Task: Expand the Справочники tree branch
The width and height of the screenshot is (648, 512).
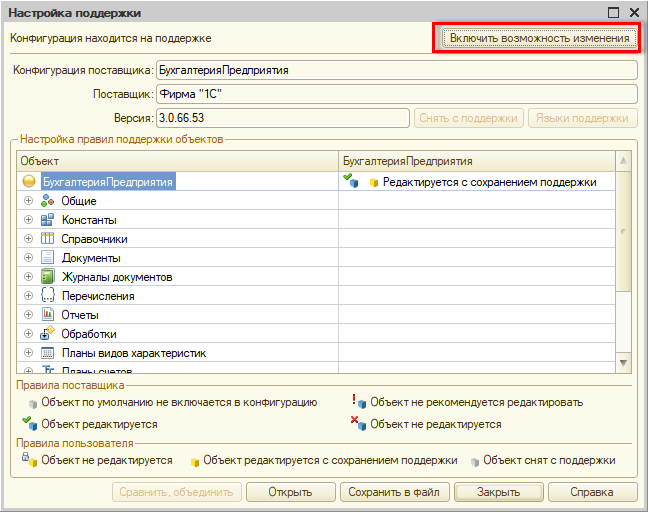Action: coord(28,239)
